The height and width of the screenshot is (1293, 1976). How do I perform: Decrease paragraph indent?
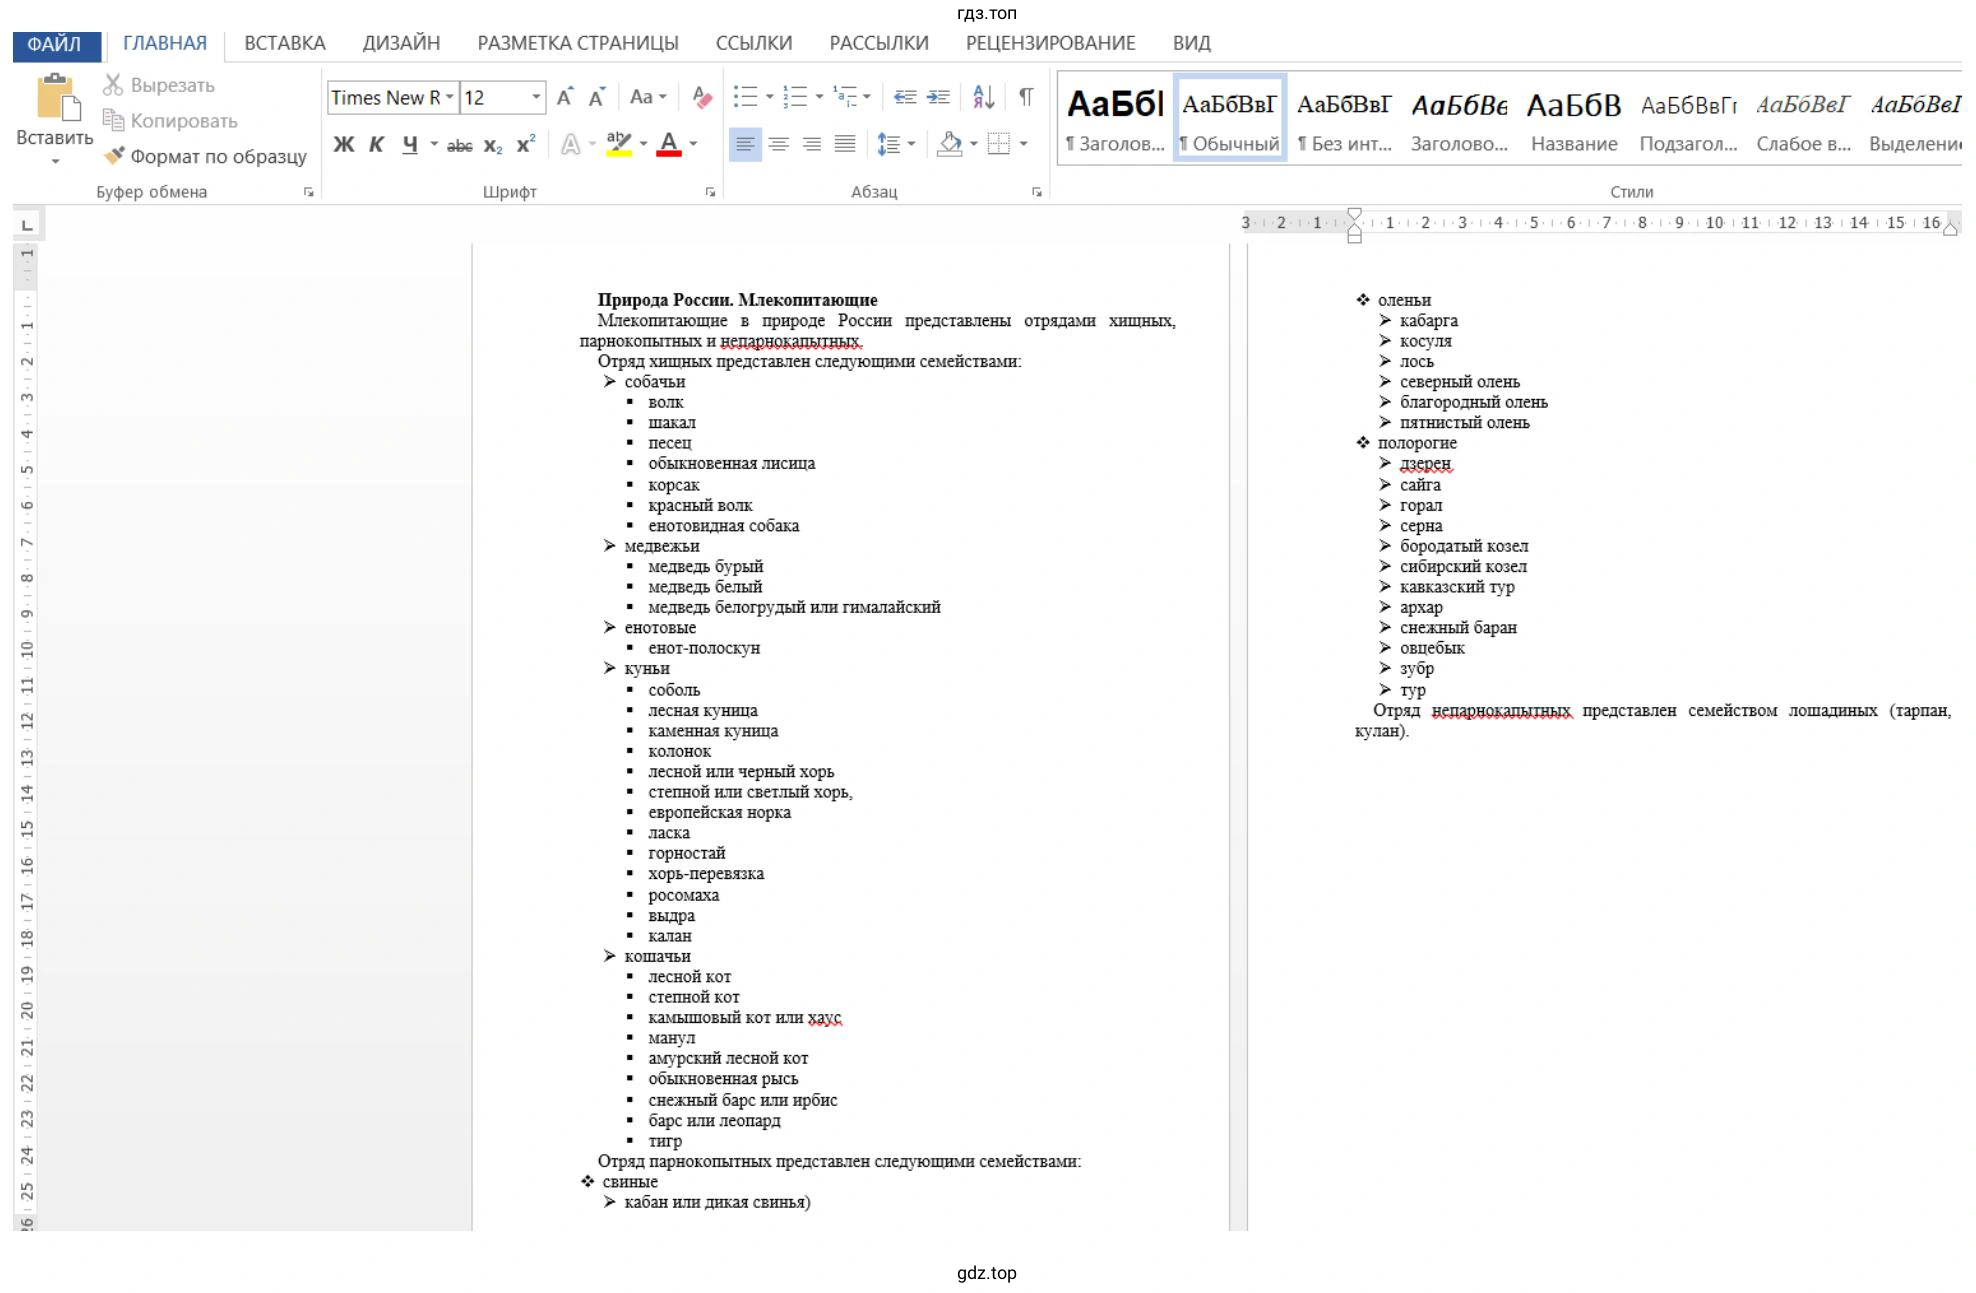[x=905, y=97]
